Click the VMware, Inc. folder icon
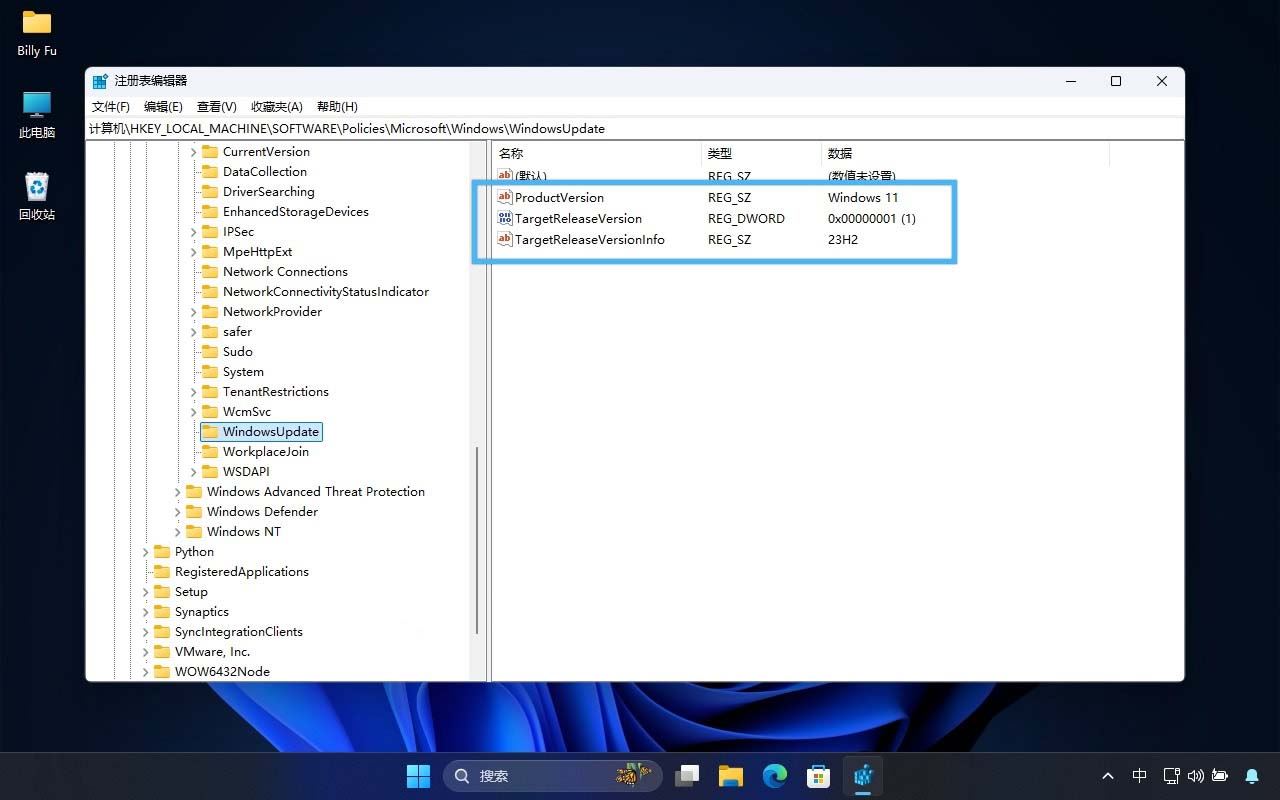The height and width of the screenshot is (800, 1280). pyautogui.click(x=162, y=652)
